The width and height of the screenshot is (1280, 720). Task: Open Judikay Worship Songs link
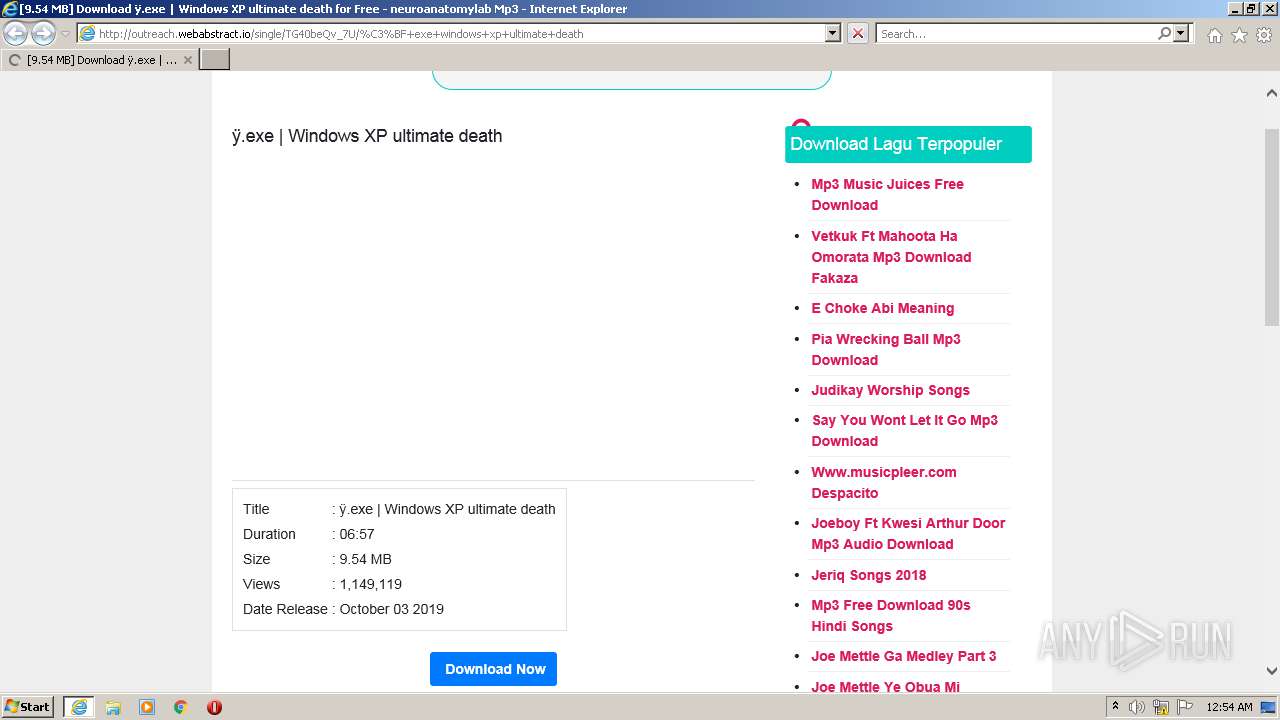(x=890, y=390)
